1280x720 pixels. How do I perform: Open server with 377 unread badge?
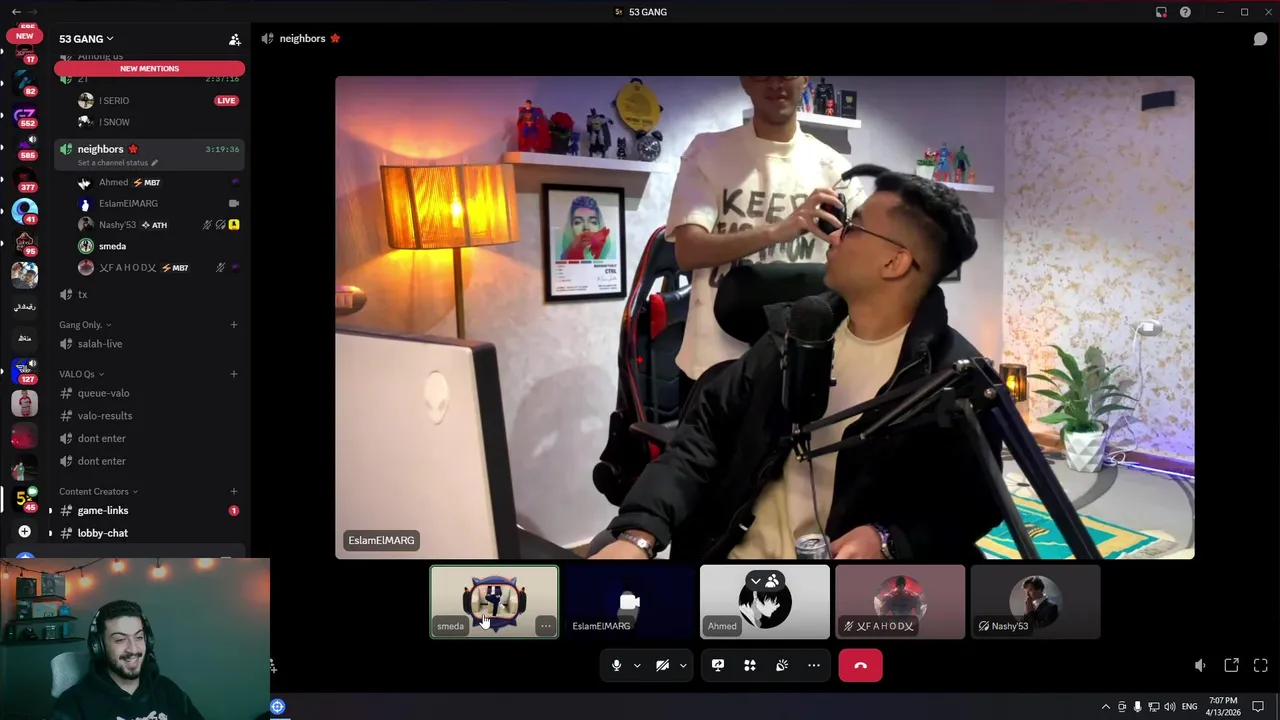(25, 180)
